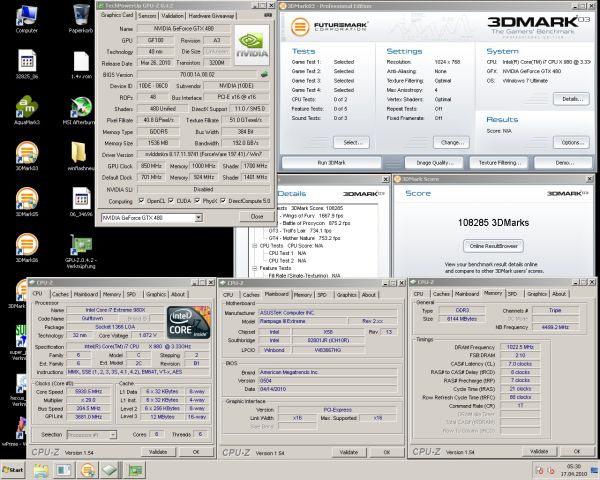This screenshot has height=480, width=600.
Task: Click the 3DMark orange taskbar icon
Action: click(88, 470)
